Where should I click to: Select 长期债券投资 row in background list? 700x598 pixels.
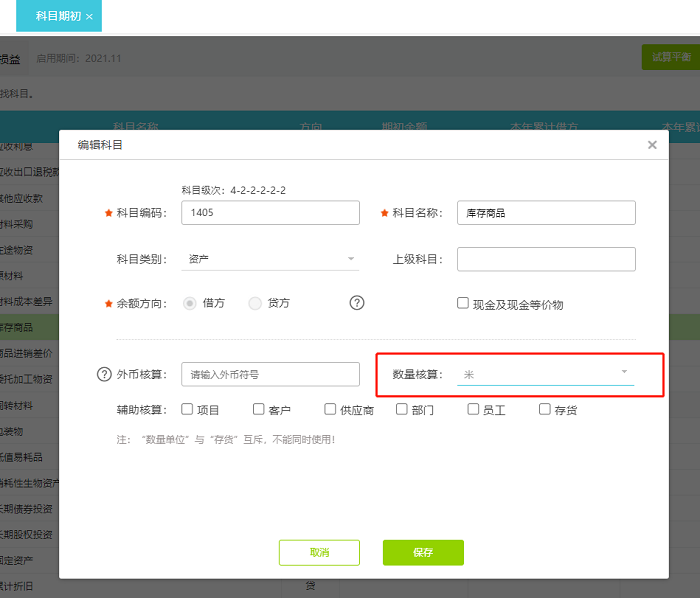(x=29, y=508)
